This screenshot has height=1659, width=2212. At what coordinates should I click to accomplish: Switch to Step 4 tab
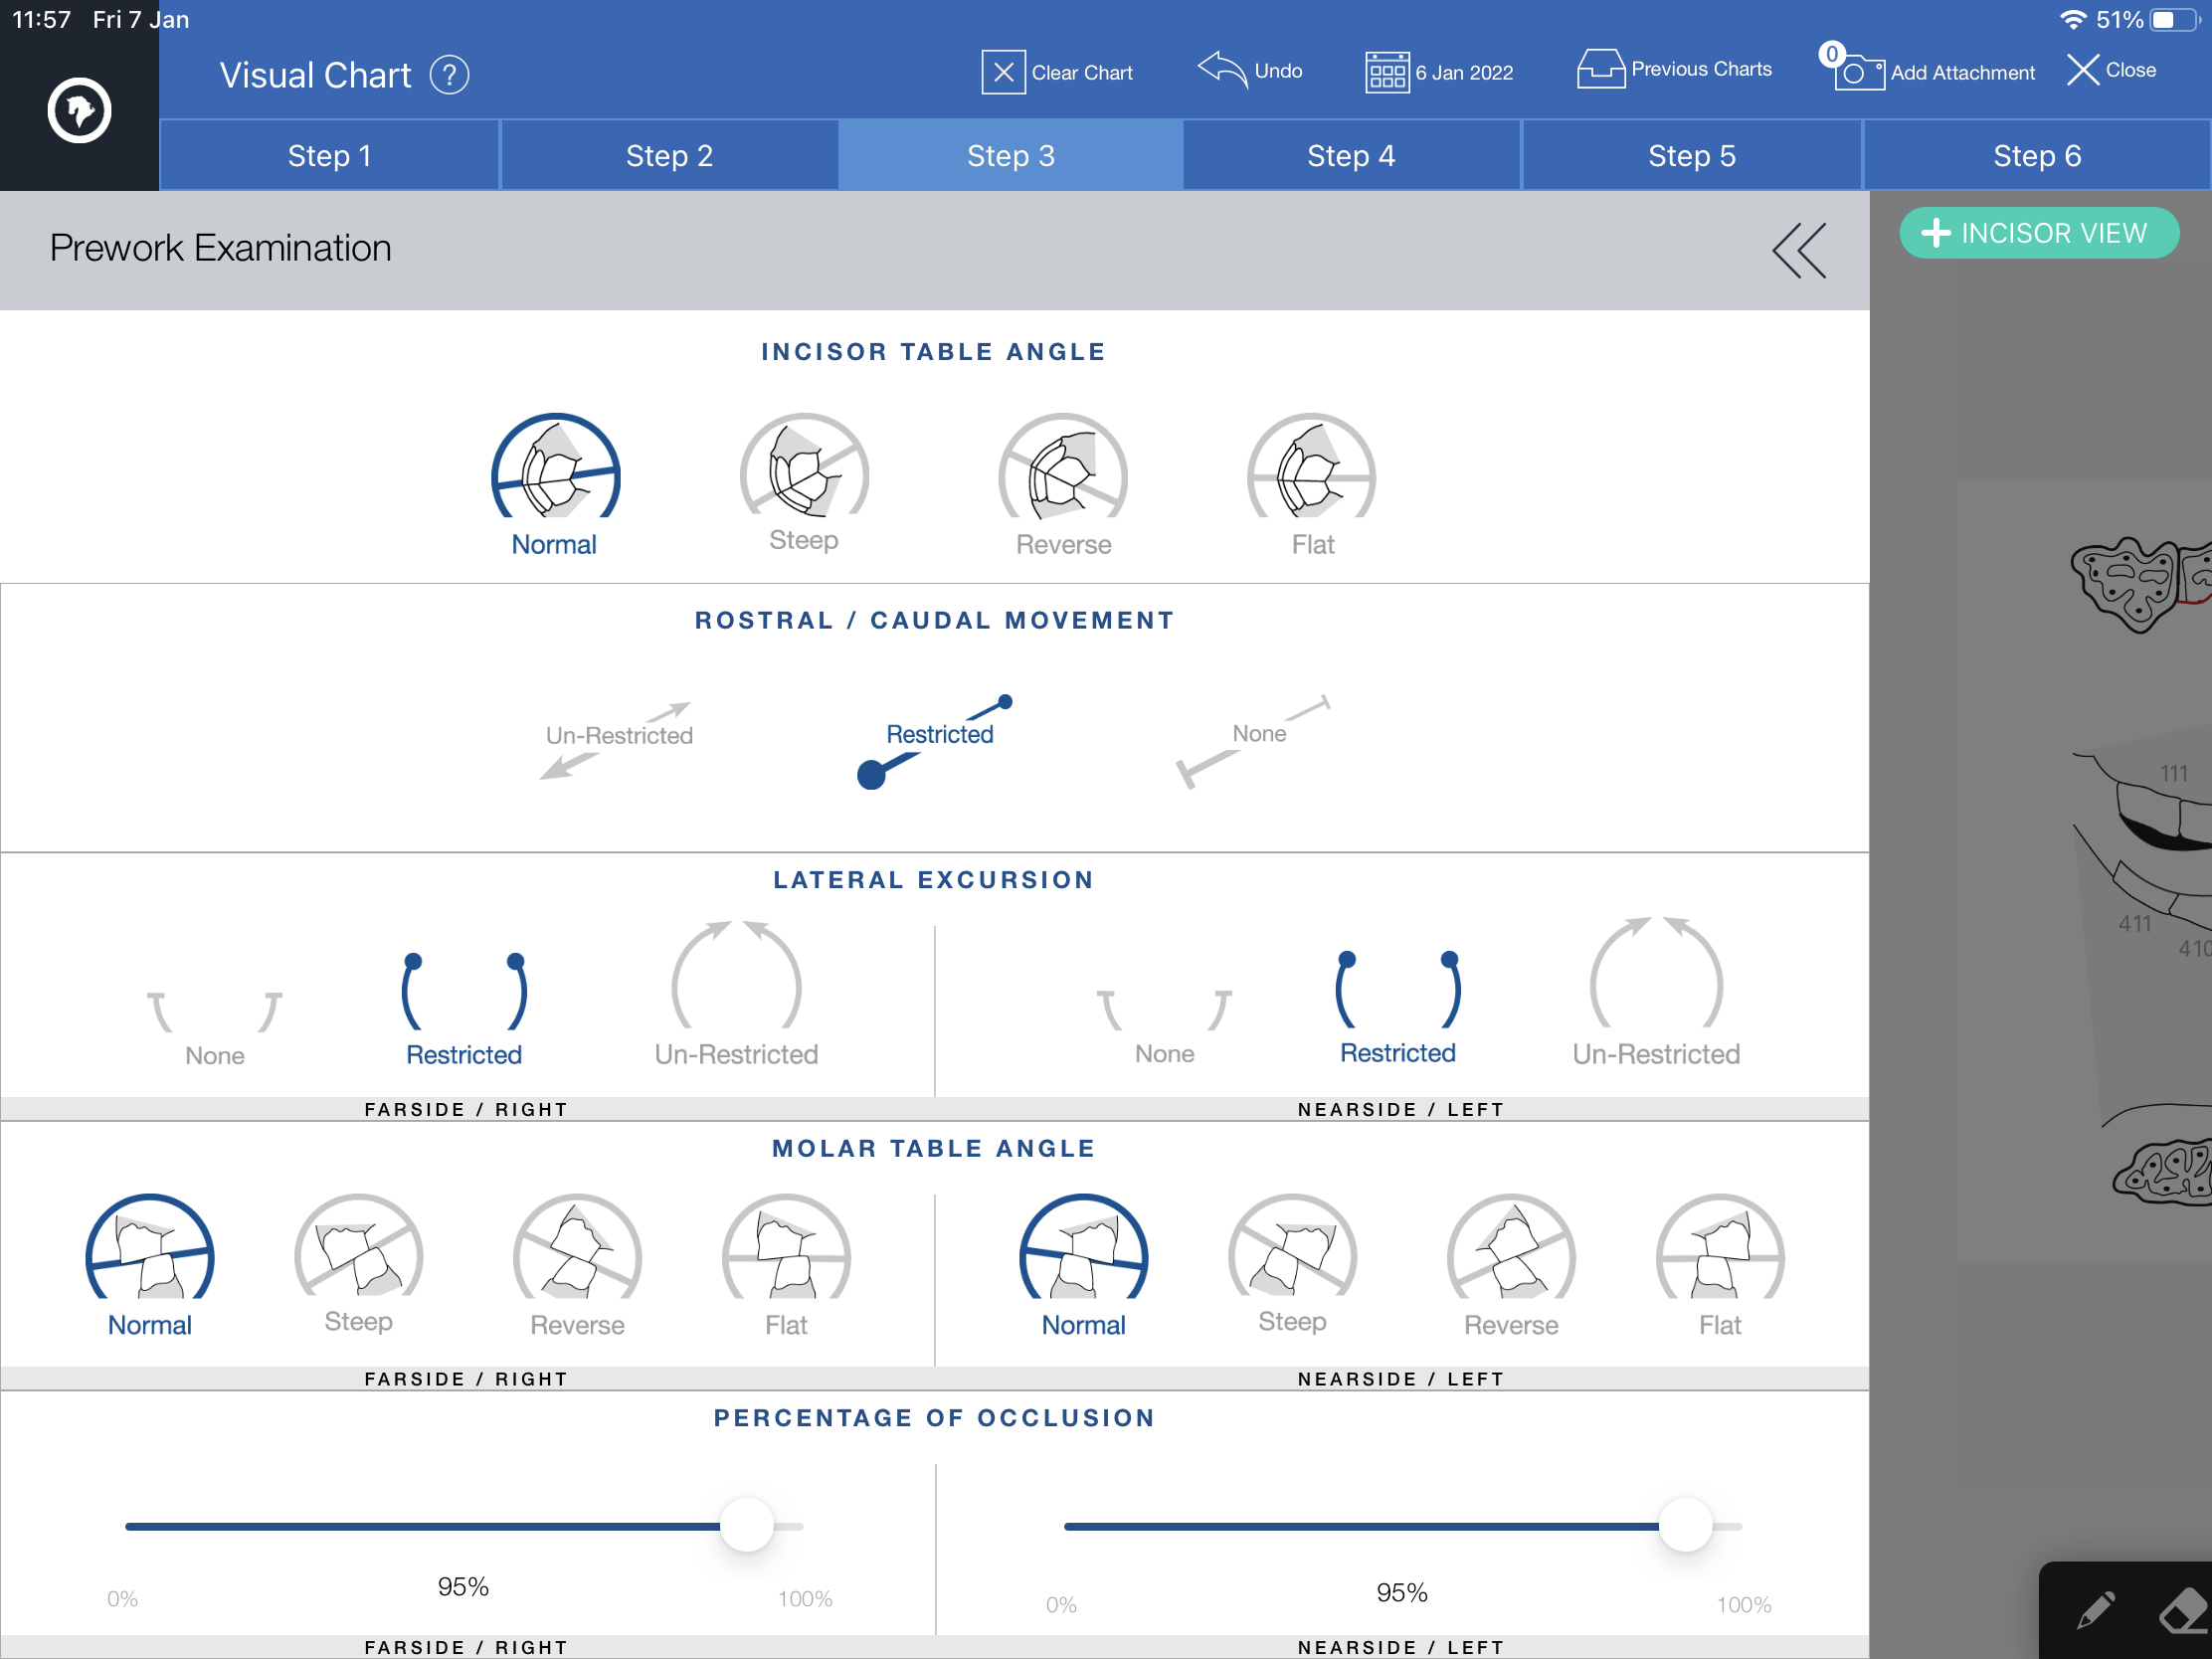tap(1351, 156)
